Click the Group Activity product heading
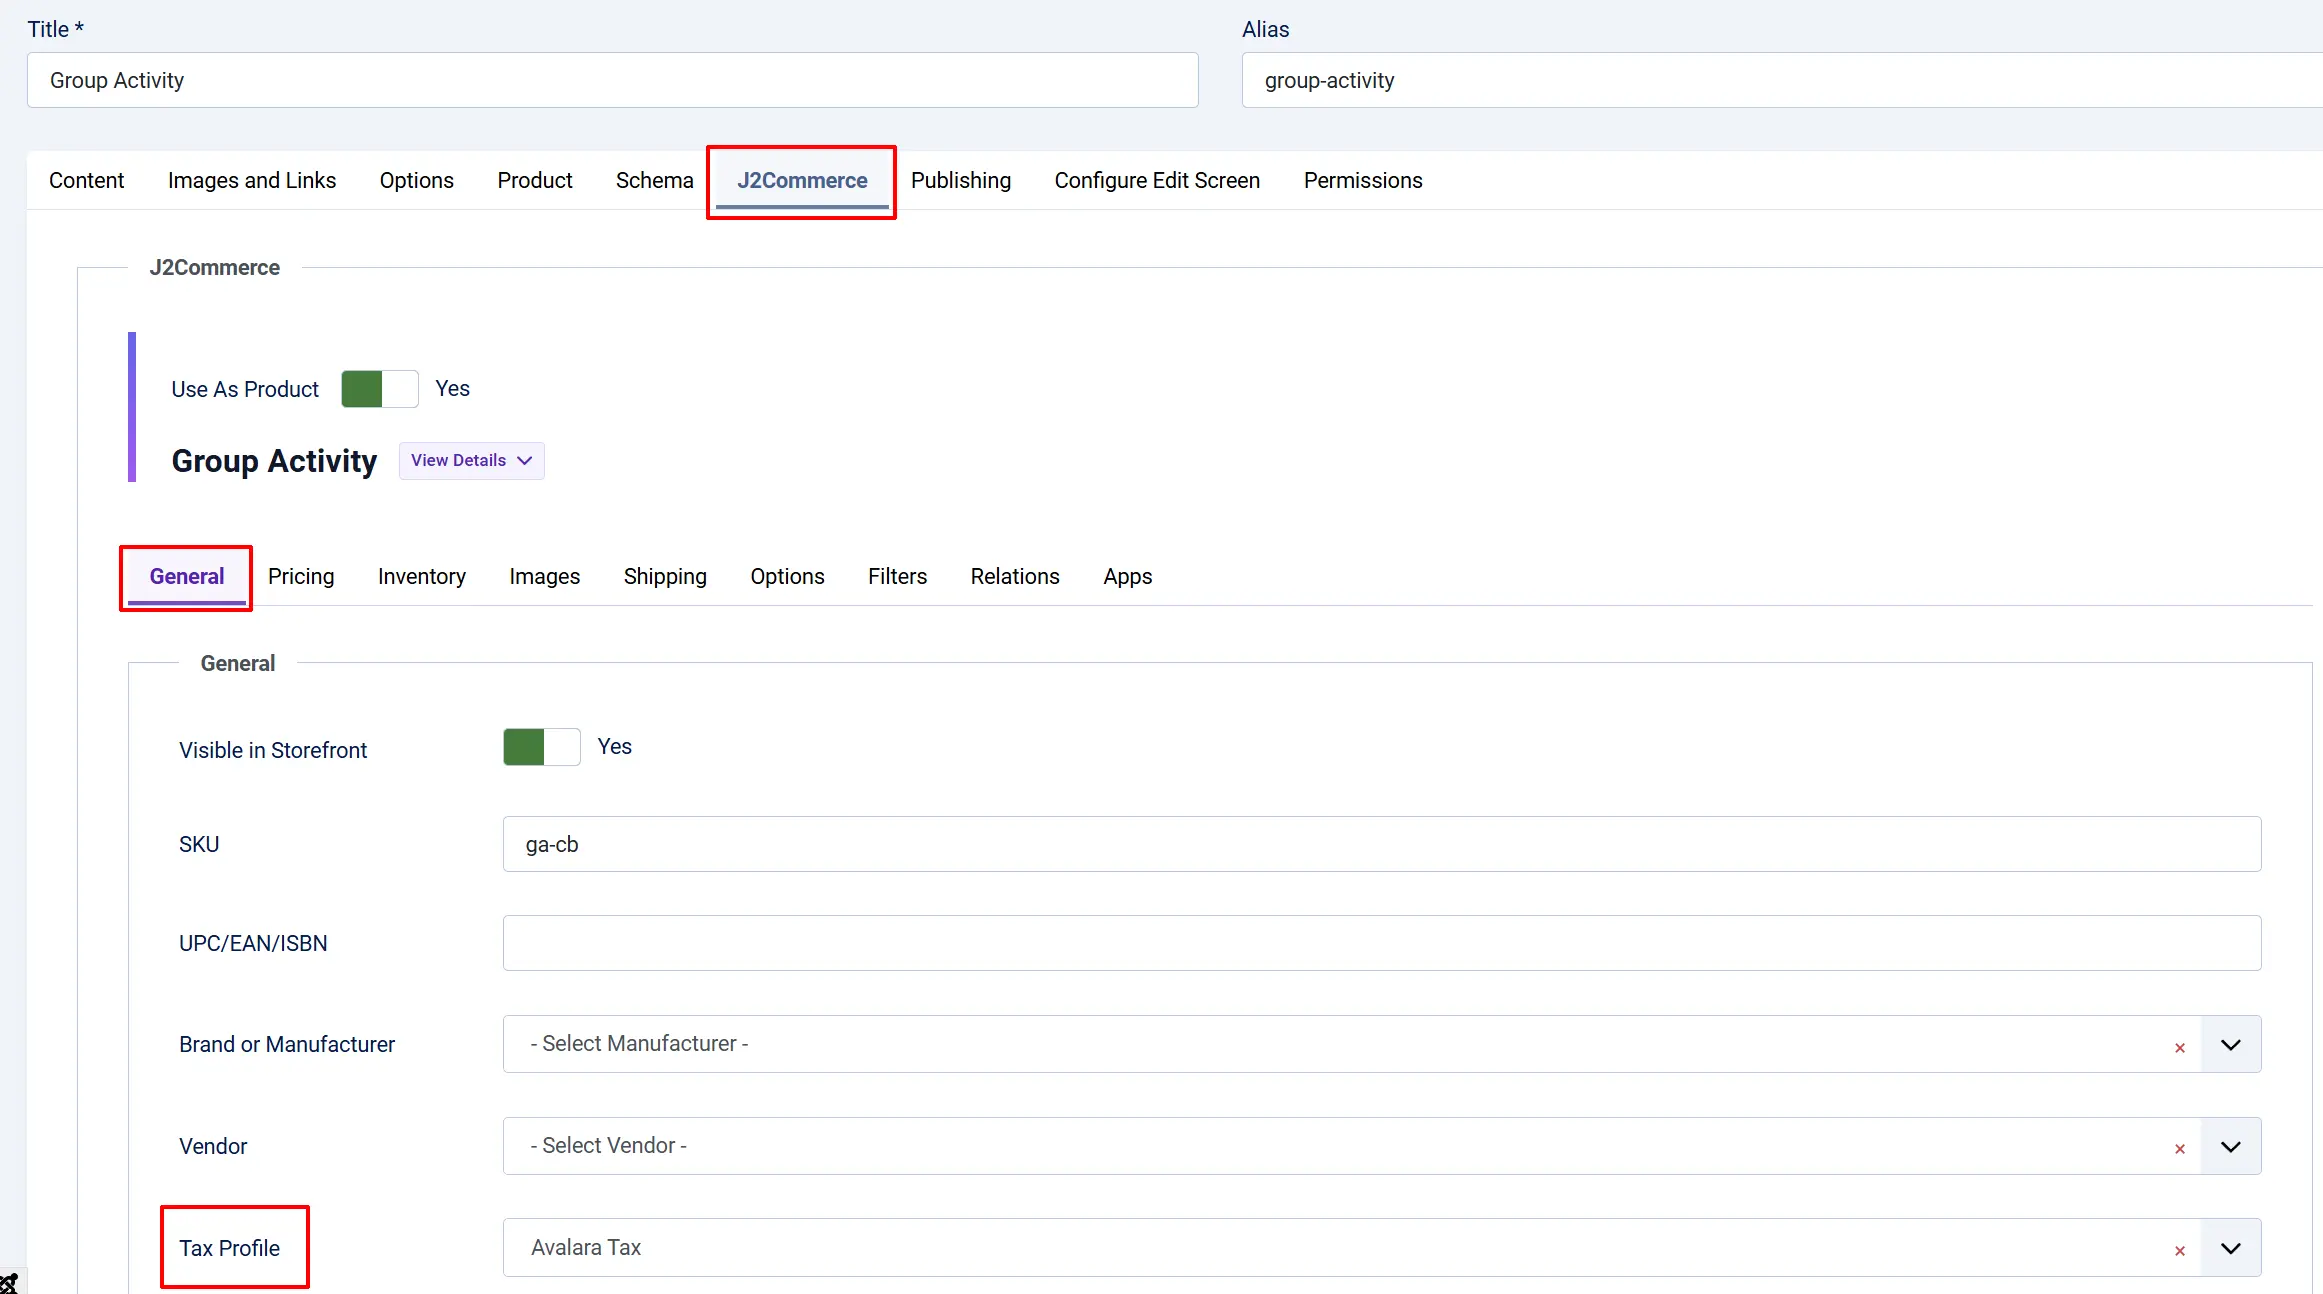 (x=274, y=461)
